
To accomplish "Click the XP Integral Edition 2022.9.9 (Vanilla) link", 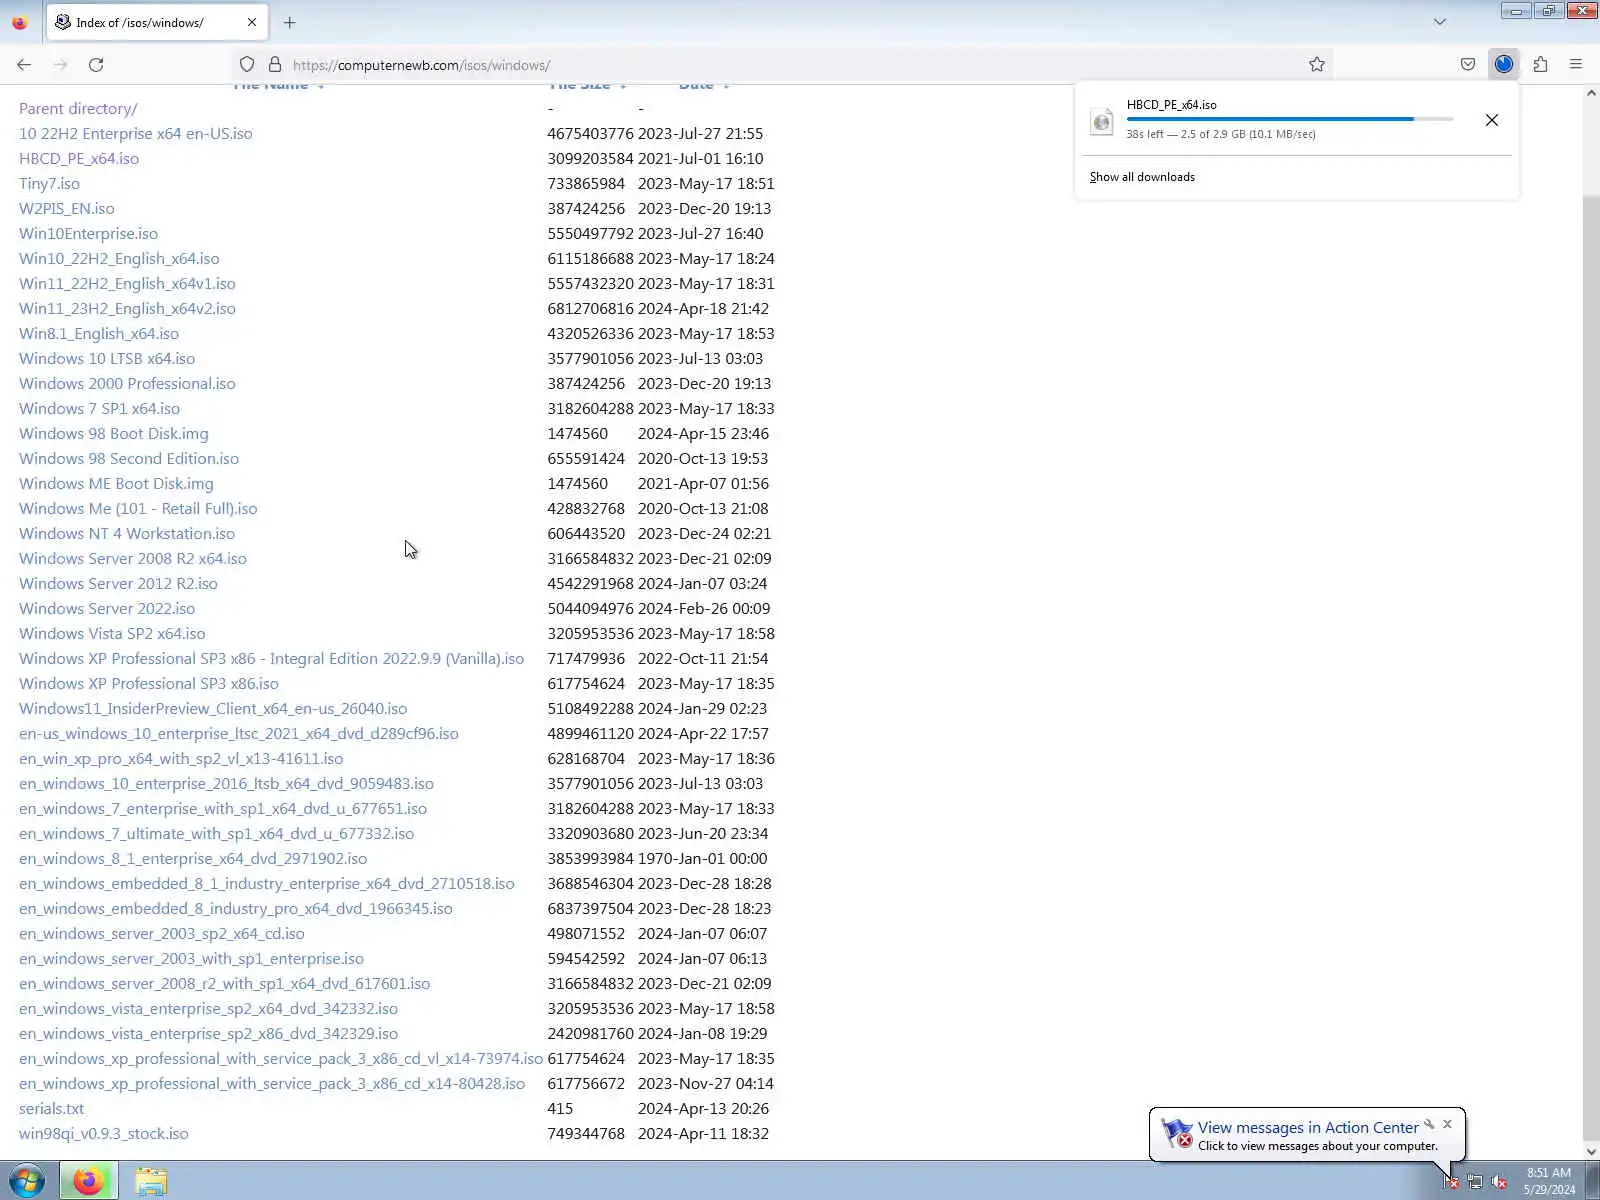I will pos(272,658).
